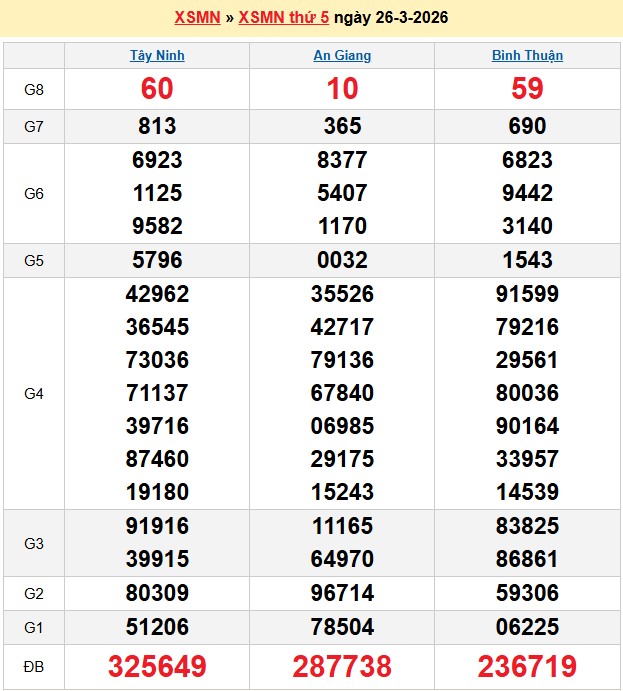Click the G8 row label
This screenshot has width=623, height=691.
coord(34,89)
